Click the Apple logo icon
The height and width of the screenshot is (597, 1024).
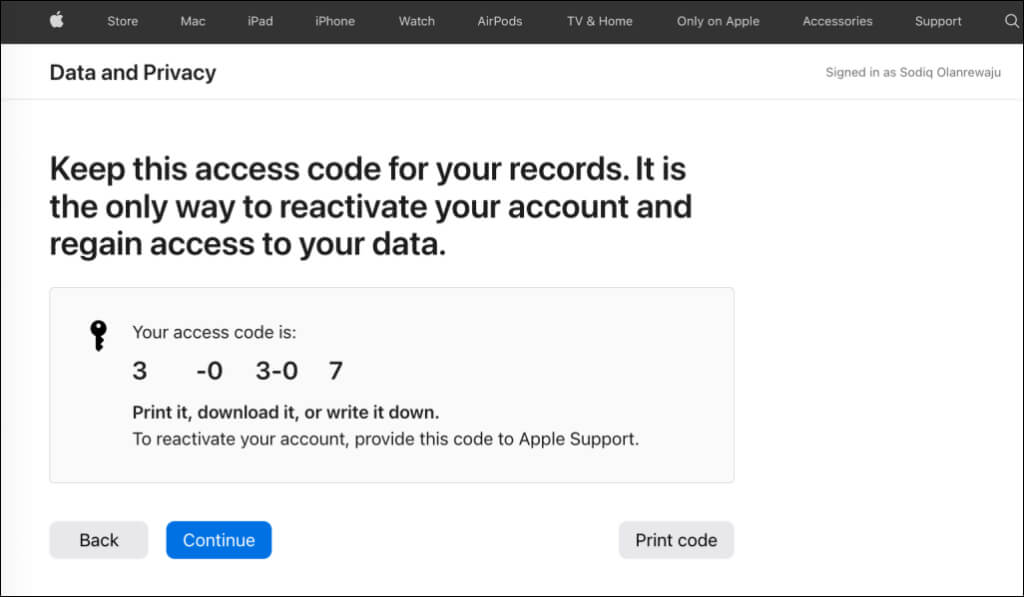coord(57,20)
